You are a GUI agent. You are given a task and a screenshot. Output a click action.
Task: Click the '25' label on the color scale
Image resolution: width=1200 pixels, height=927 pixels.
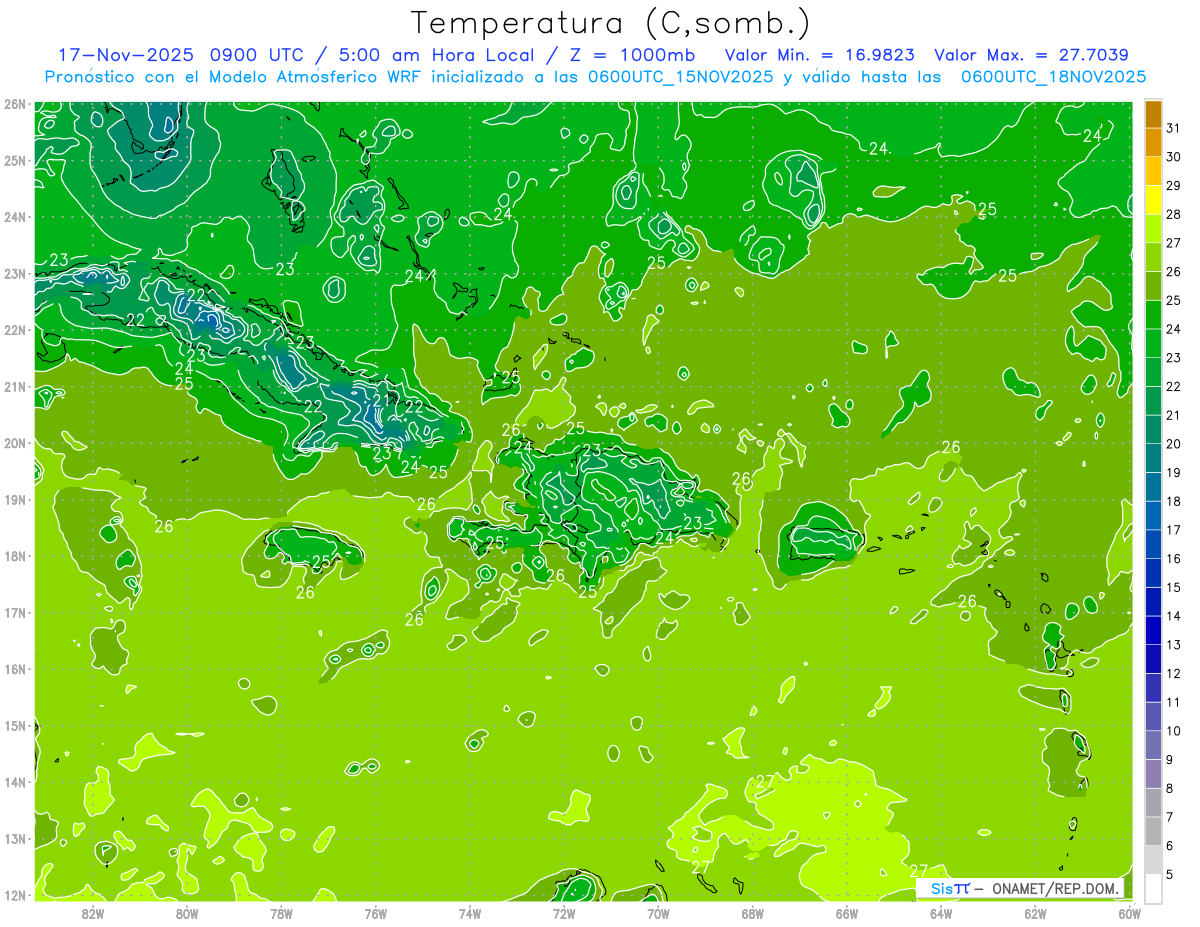1173,301
